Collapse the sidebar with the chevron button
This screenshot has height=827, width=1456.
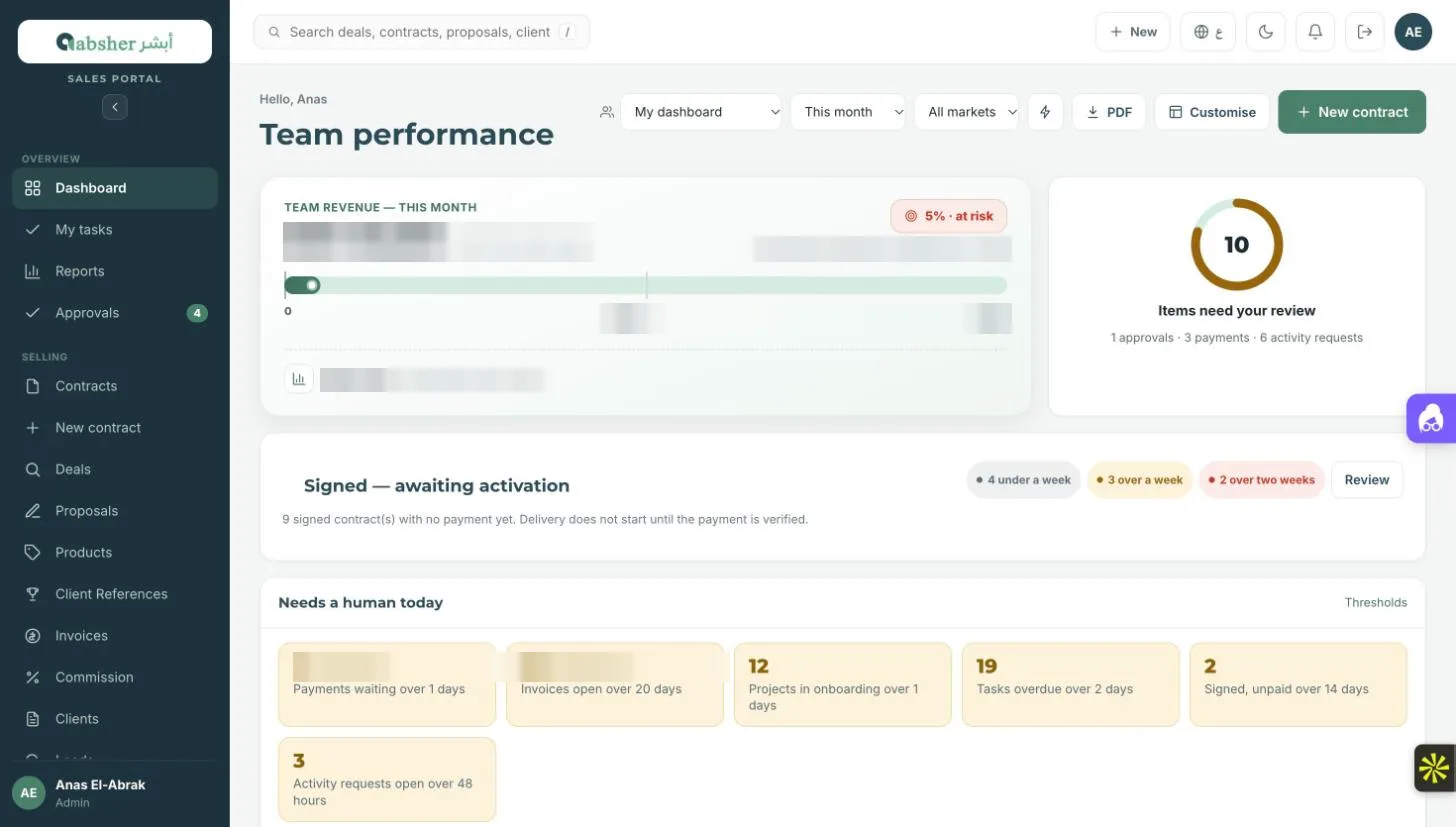115,106
